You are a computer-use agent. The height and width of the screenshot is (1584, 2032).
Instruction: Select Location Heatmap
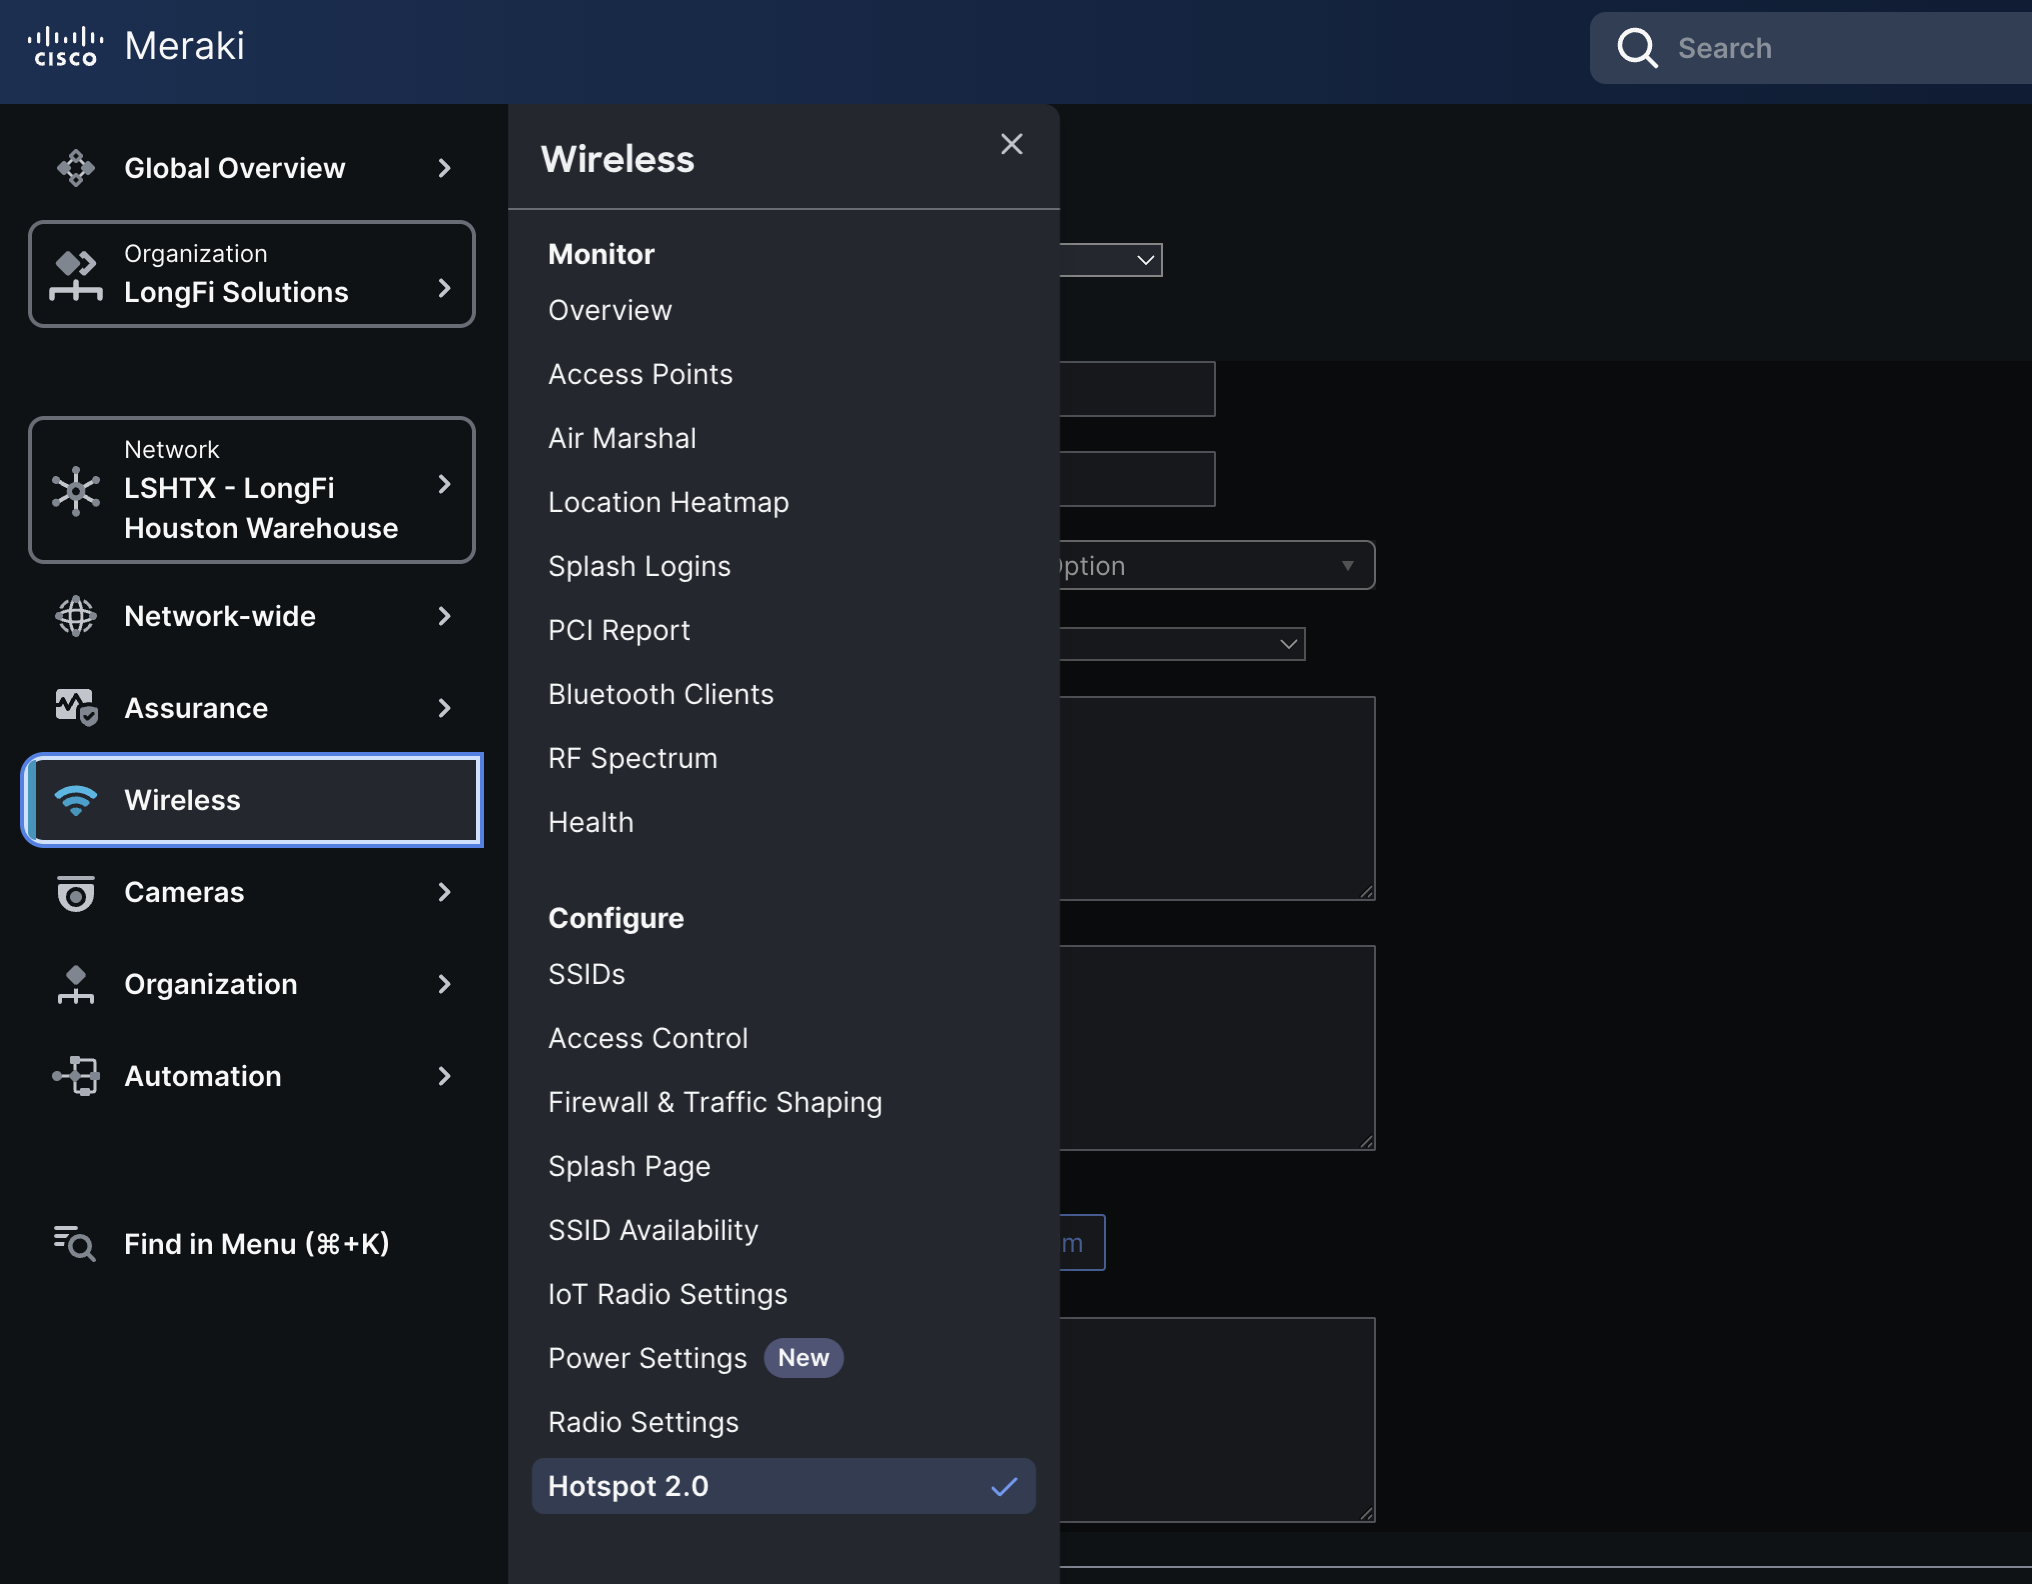[668, 502]
